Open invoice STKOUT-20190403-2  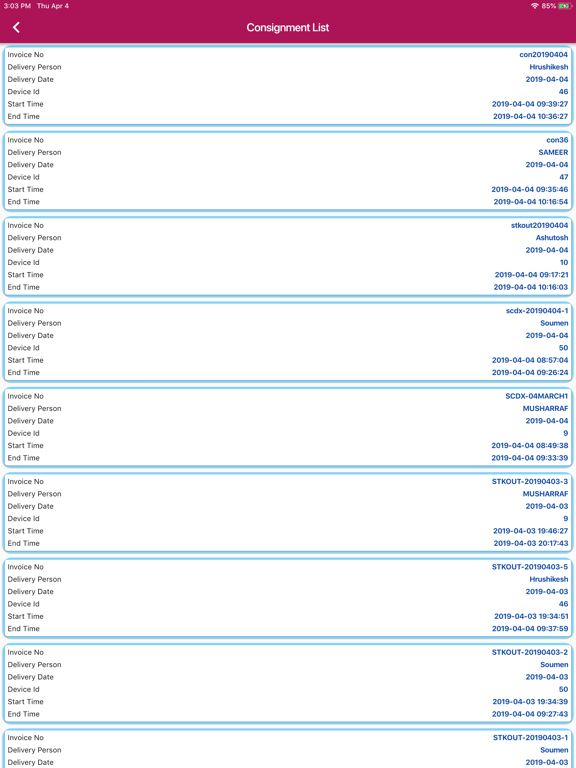[x=530, y=652]
